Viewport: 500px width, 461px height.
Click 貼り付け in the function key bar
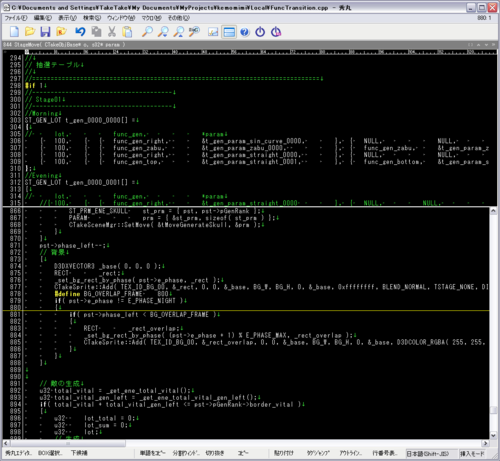[283, 453]
